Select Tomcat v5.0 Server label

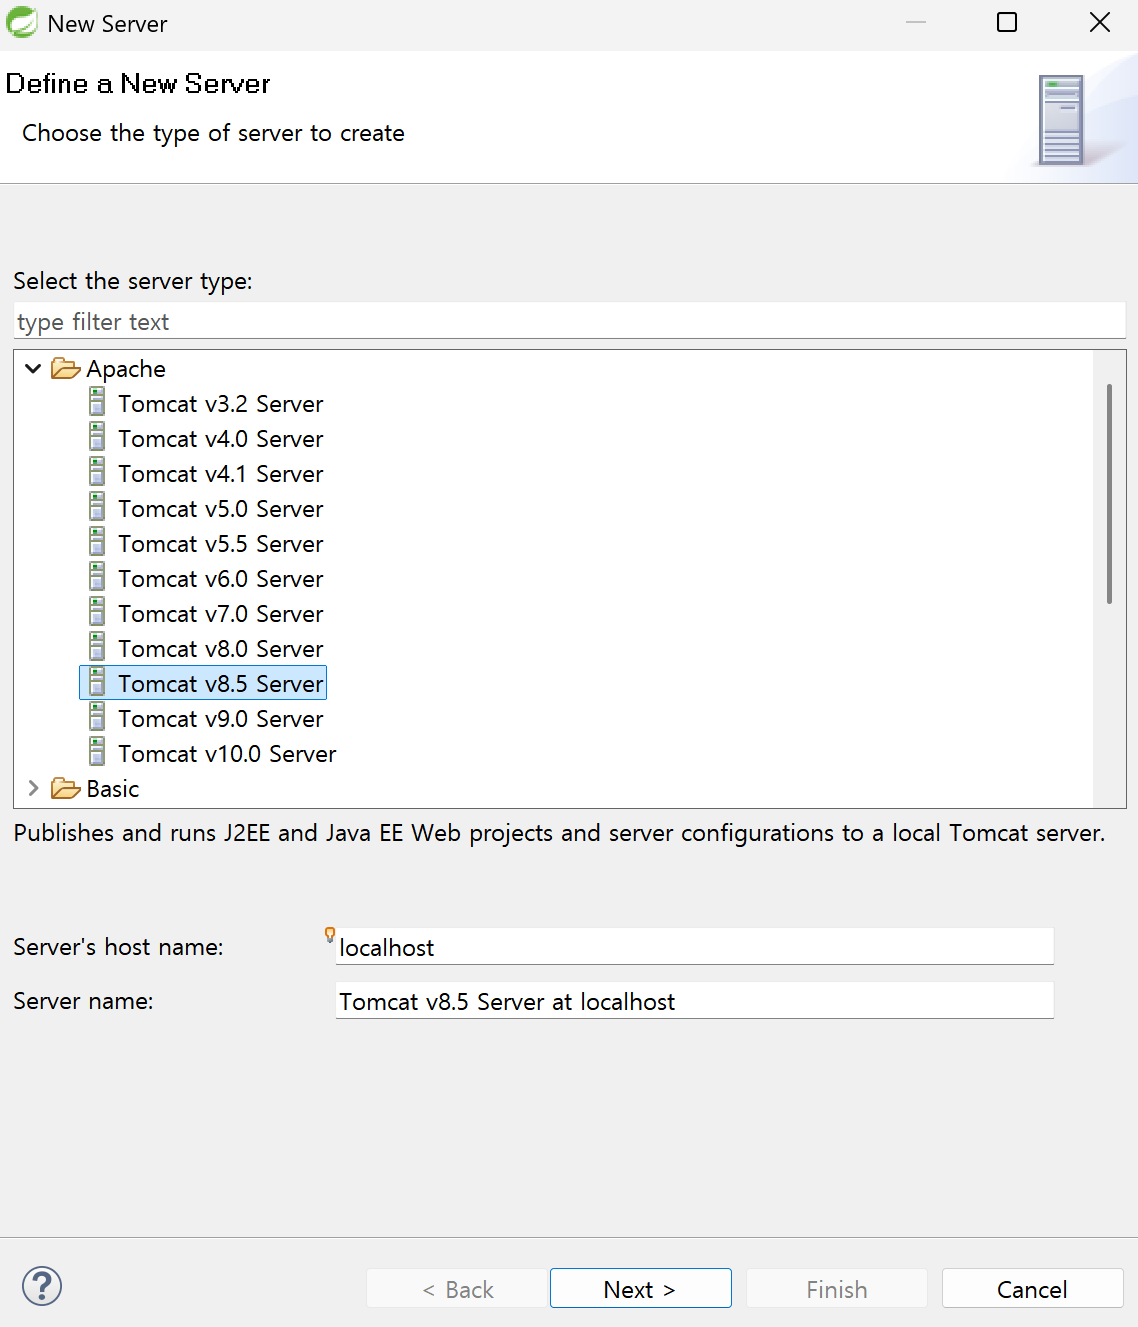tap(221, 509)
